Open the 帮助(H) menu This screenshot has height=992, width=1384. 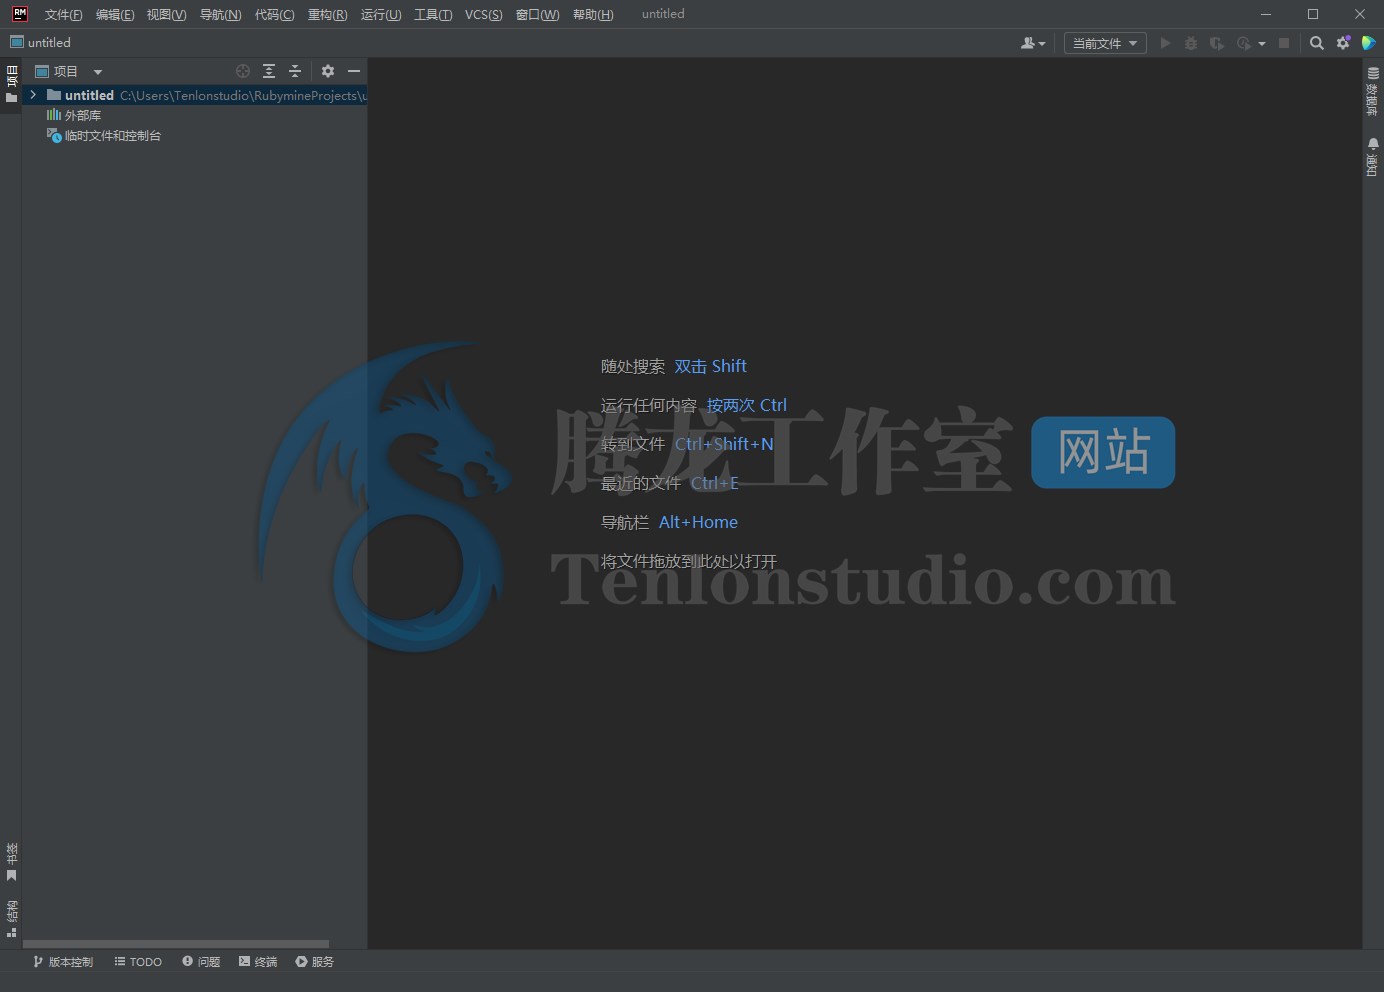tap(593, 14)
